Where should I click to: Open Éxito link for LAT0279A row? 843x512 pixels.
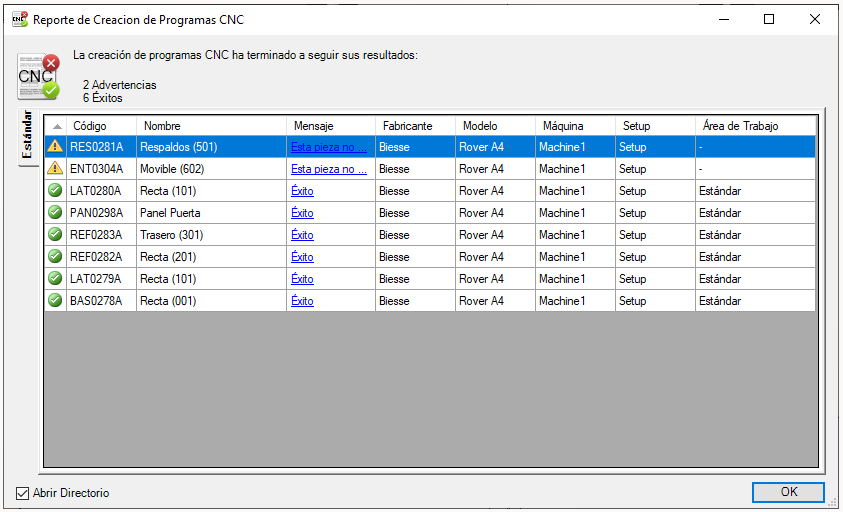pyautogui.click(x=302, y=279)
